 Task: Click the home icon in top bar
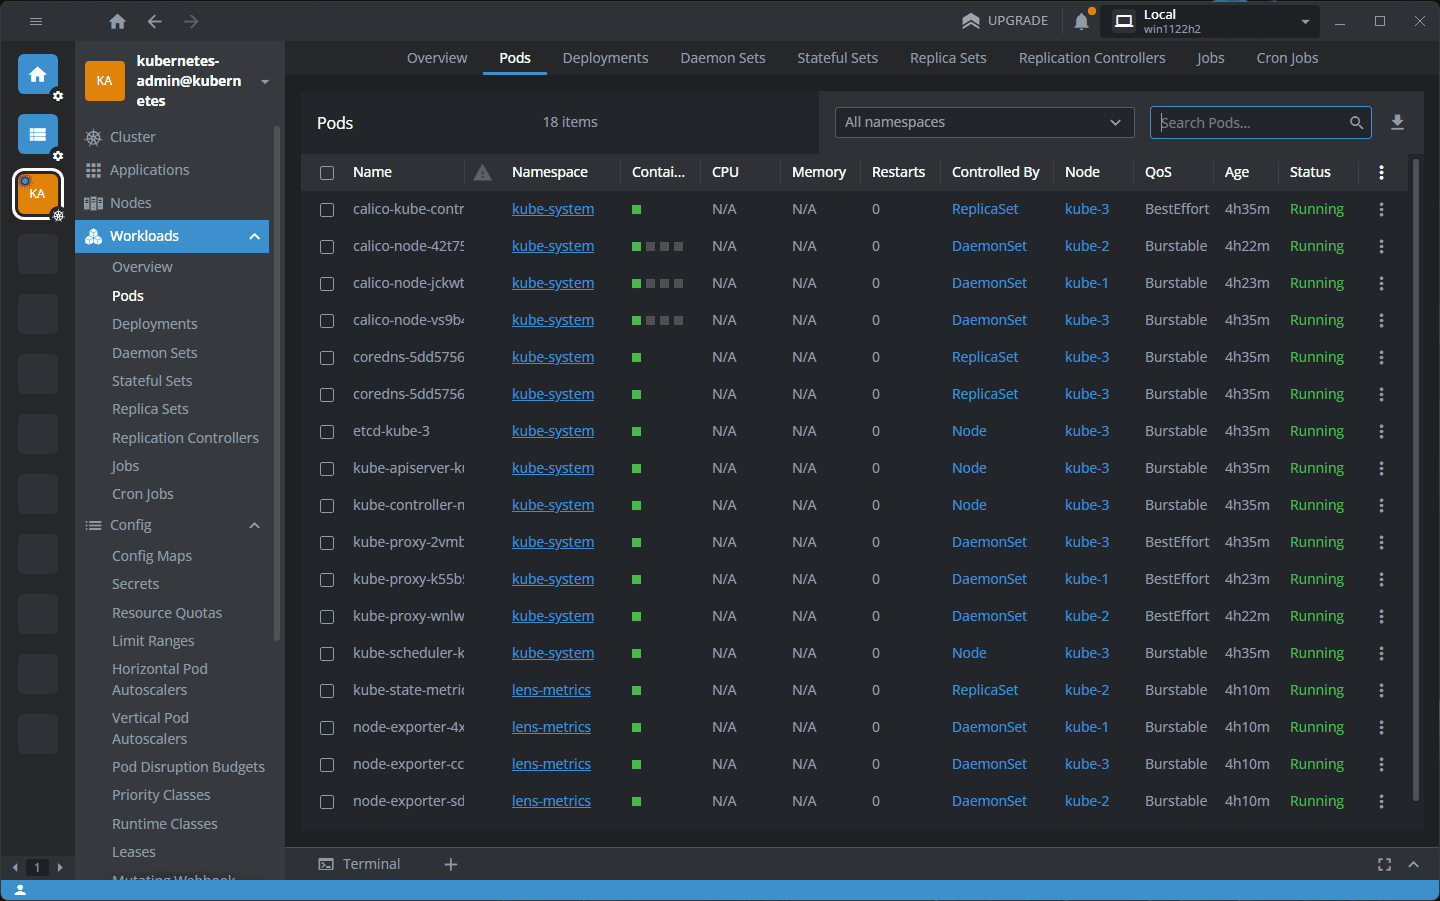pyautogui.click(x=117, y=21)
